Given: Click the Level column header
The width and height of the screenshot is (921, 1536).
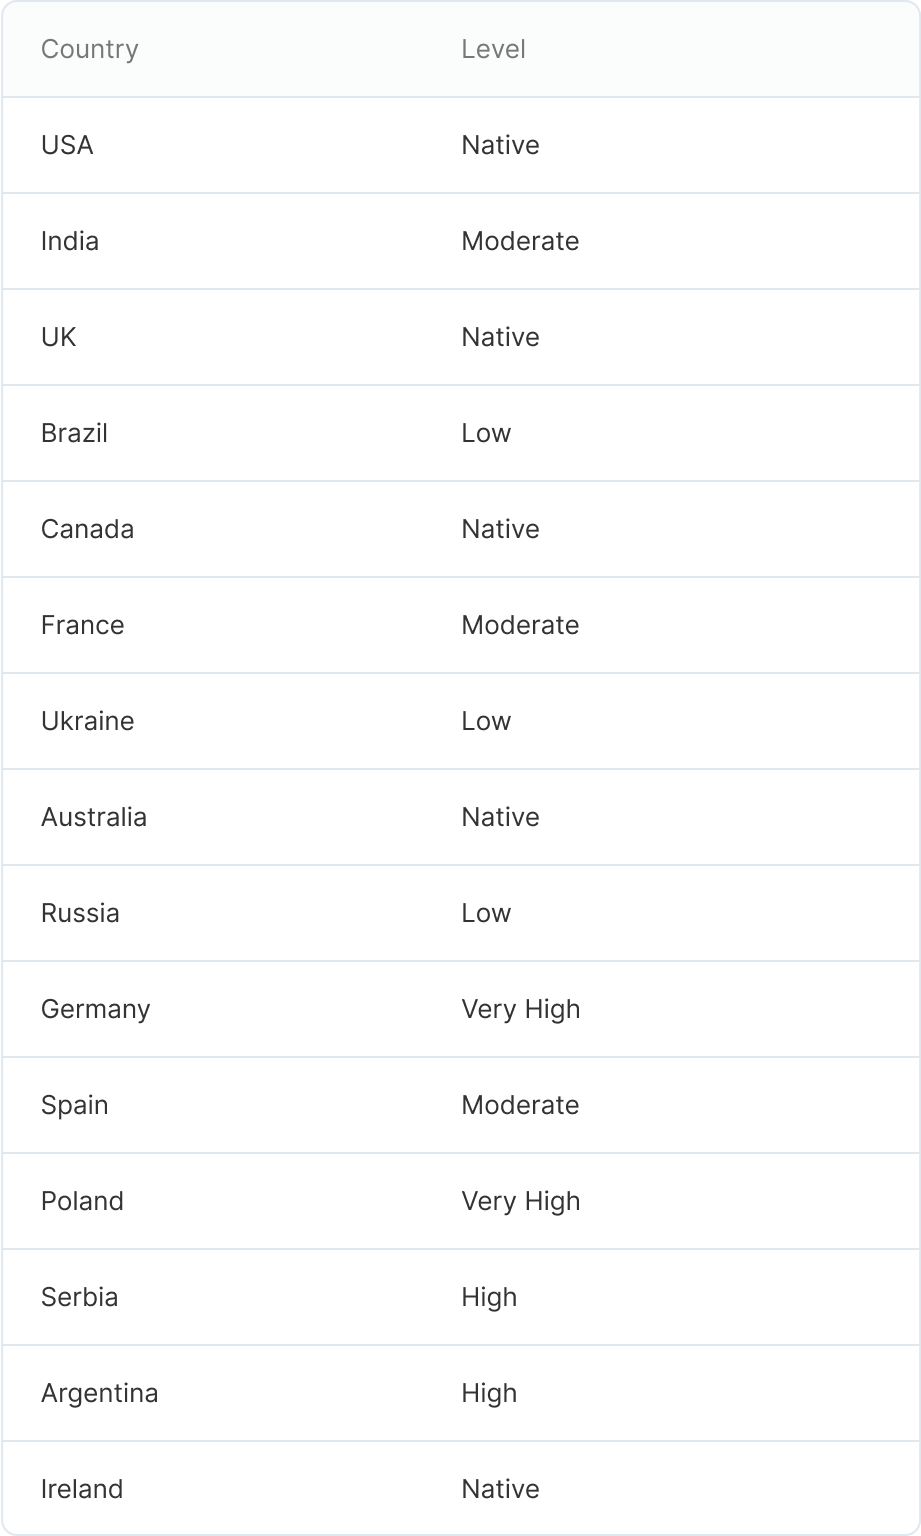Looking at the screenshot, I should pos(493,49).
